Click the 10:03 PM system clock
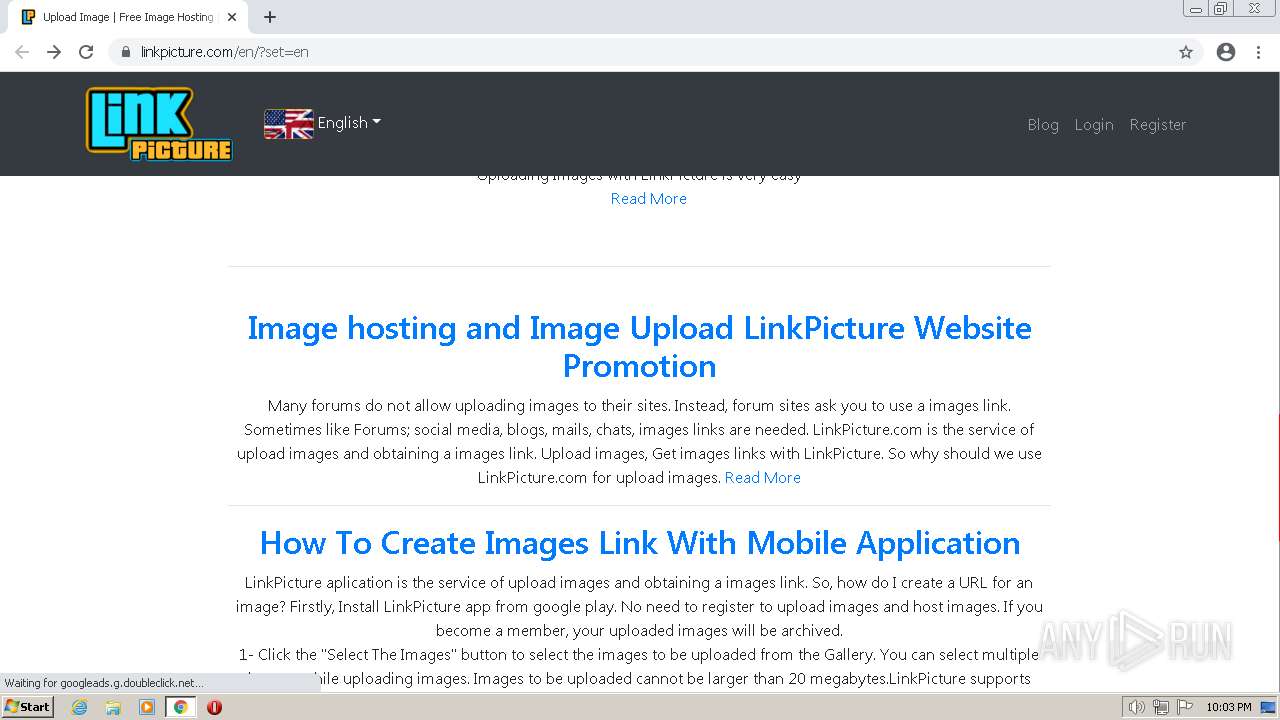Image resolution: width=1280 pixels, height=720 pixels. pyautogui.click(x=1229, y=707)
